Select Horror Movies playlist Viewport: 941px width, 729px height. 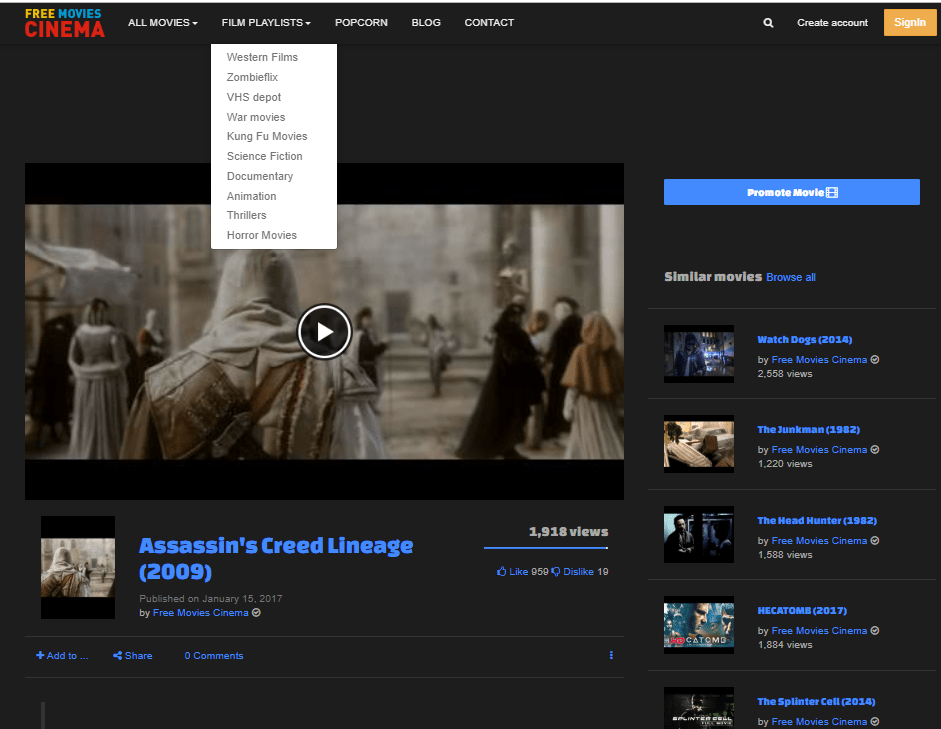(262, 235)
